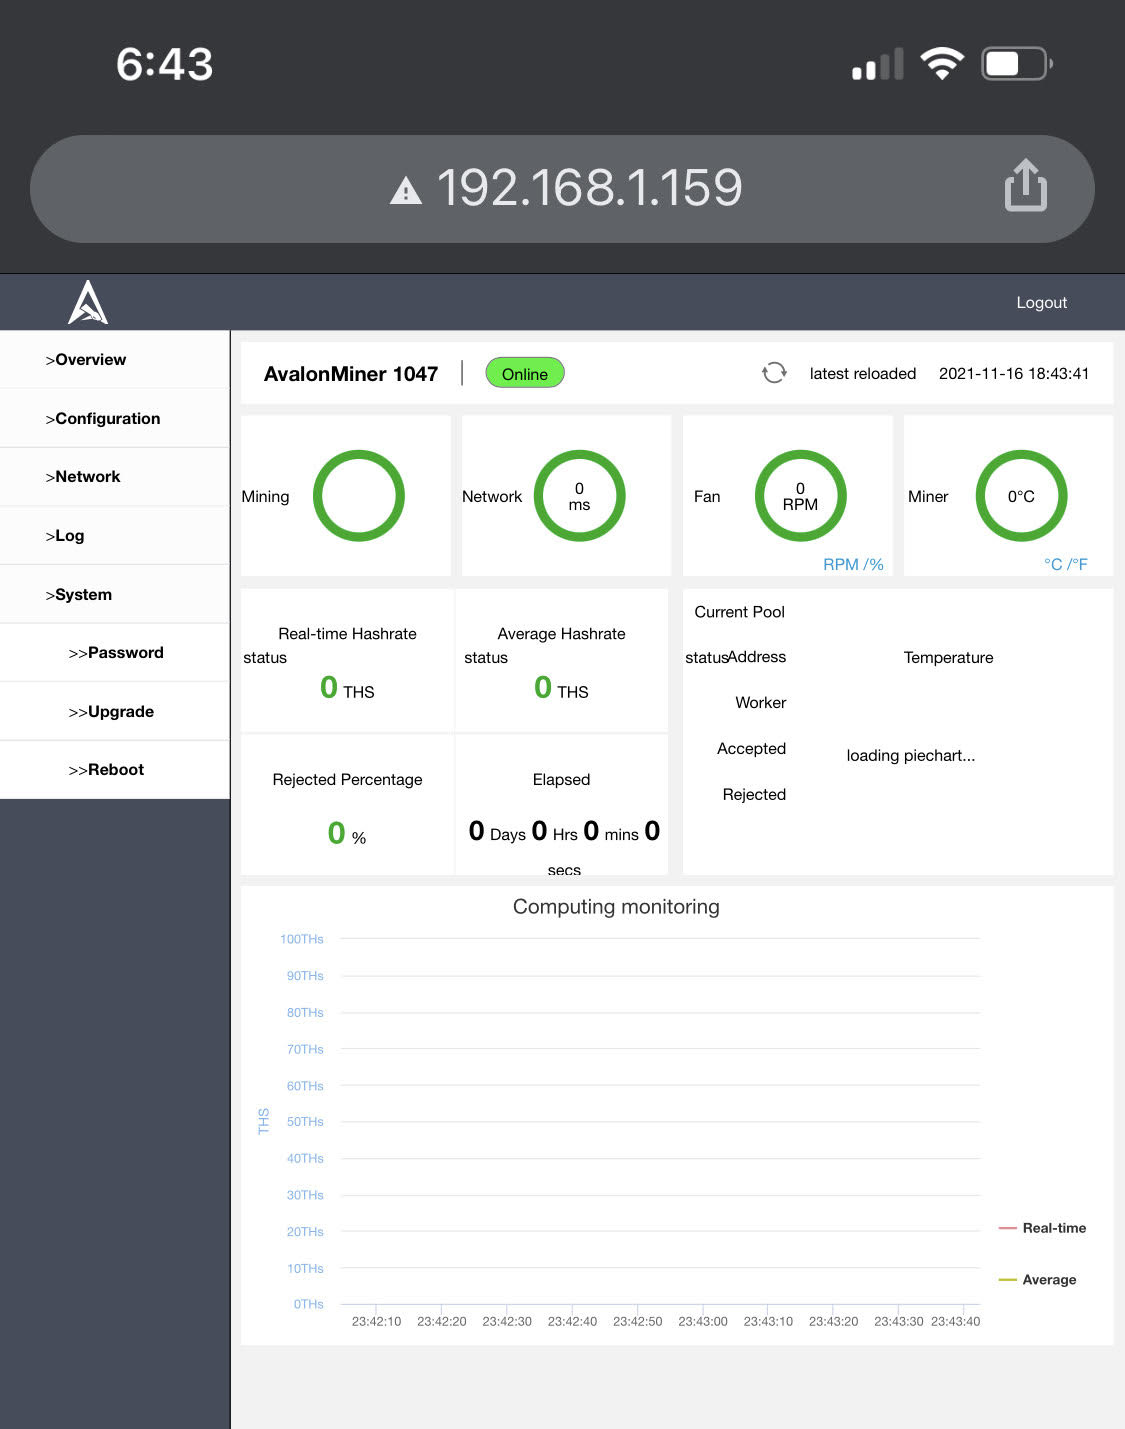Tap the battery status icon

(1016, 64)
